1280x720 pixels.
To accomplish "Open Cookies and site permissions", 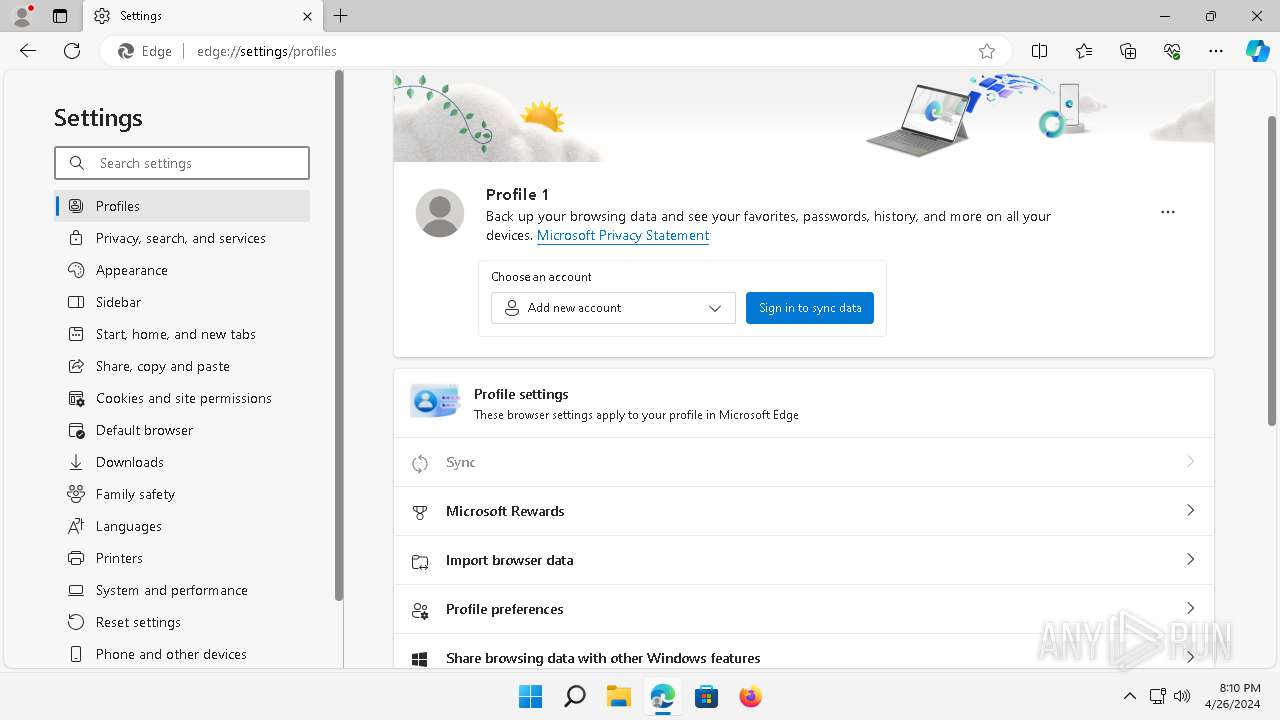I will (x=182, y=398).
